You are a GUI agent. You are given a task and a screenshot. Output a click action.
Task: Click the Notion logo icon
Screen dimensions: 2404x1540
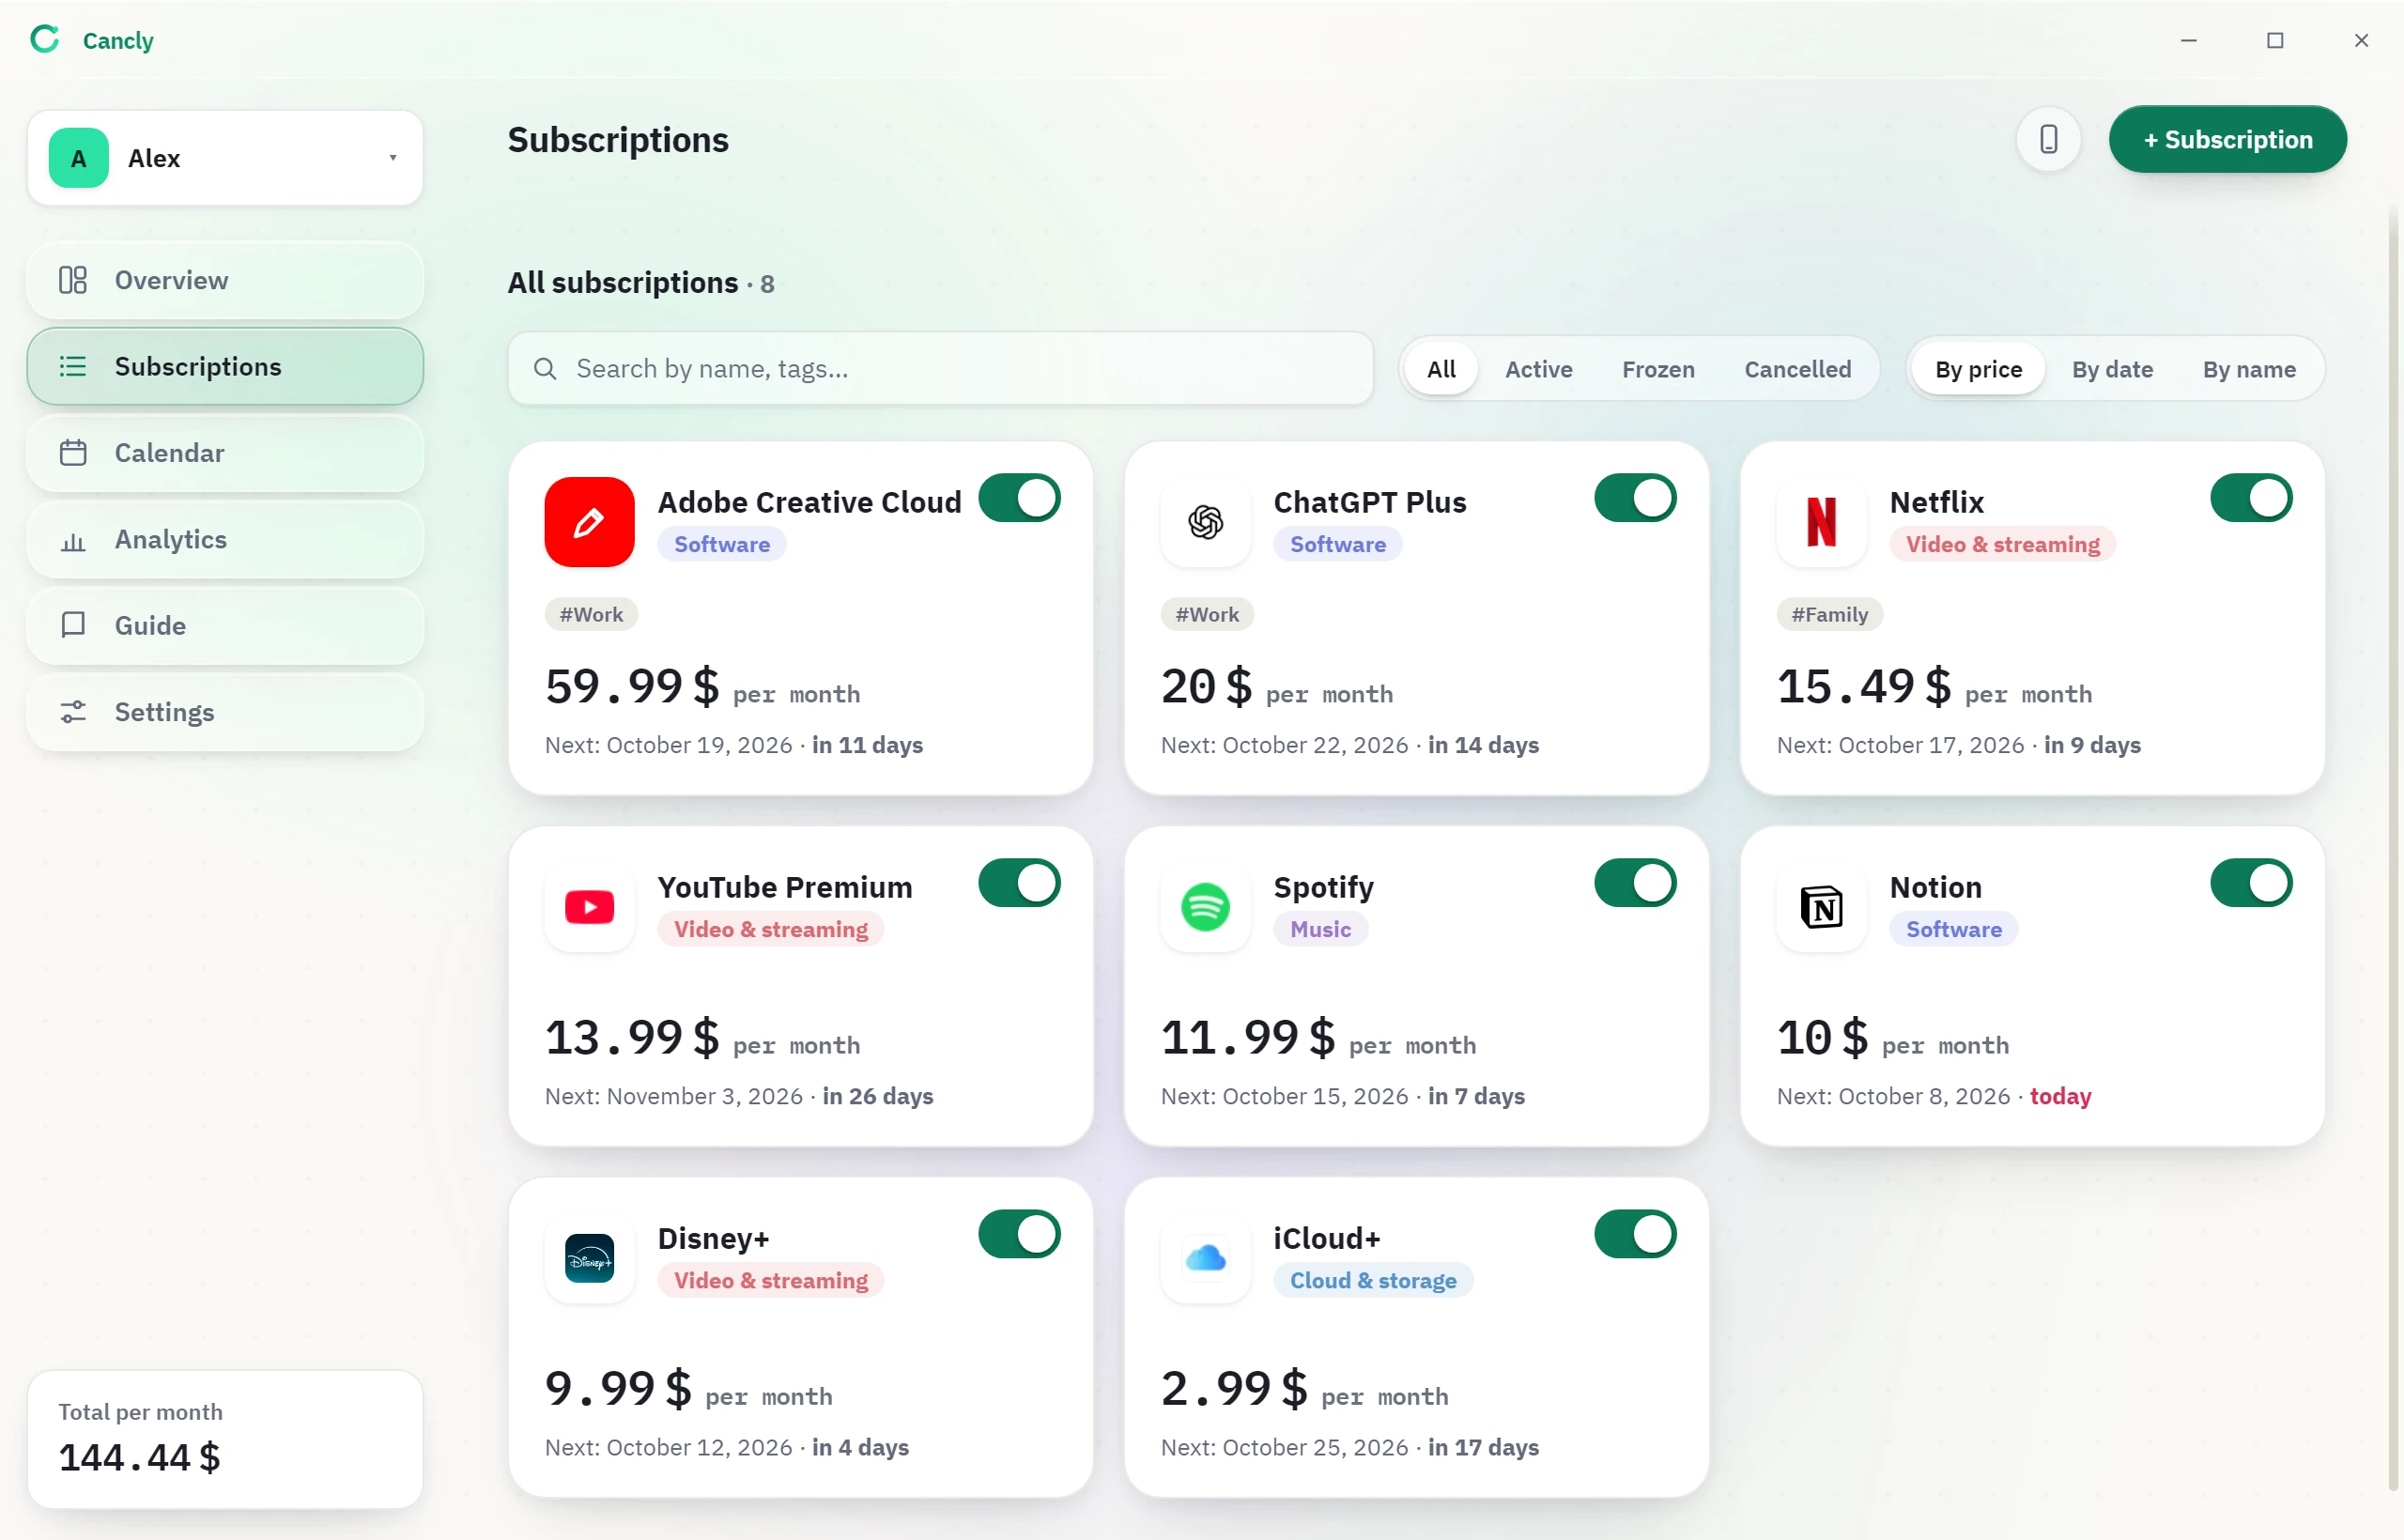tap(1821, 907)
